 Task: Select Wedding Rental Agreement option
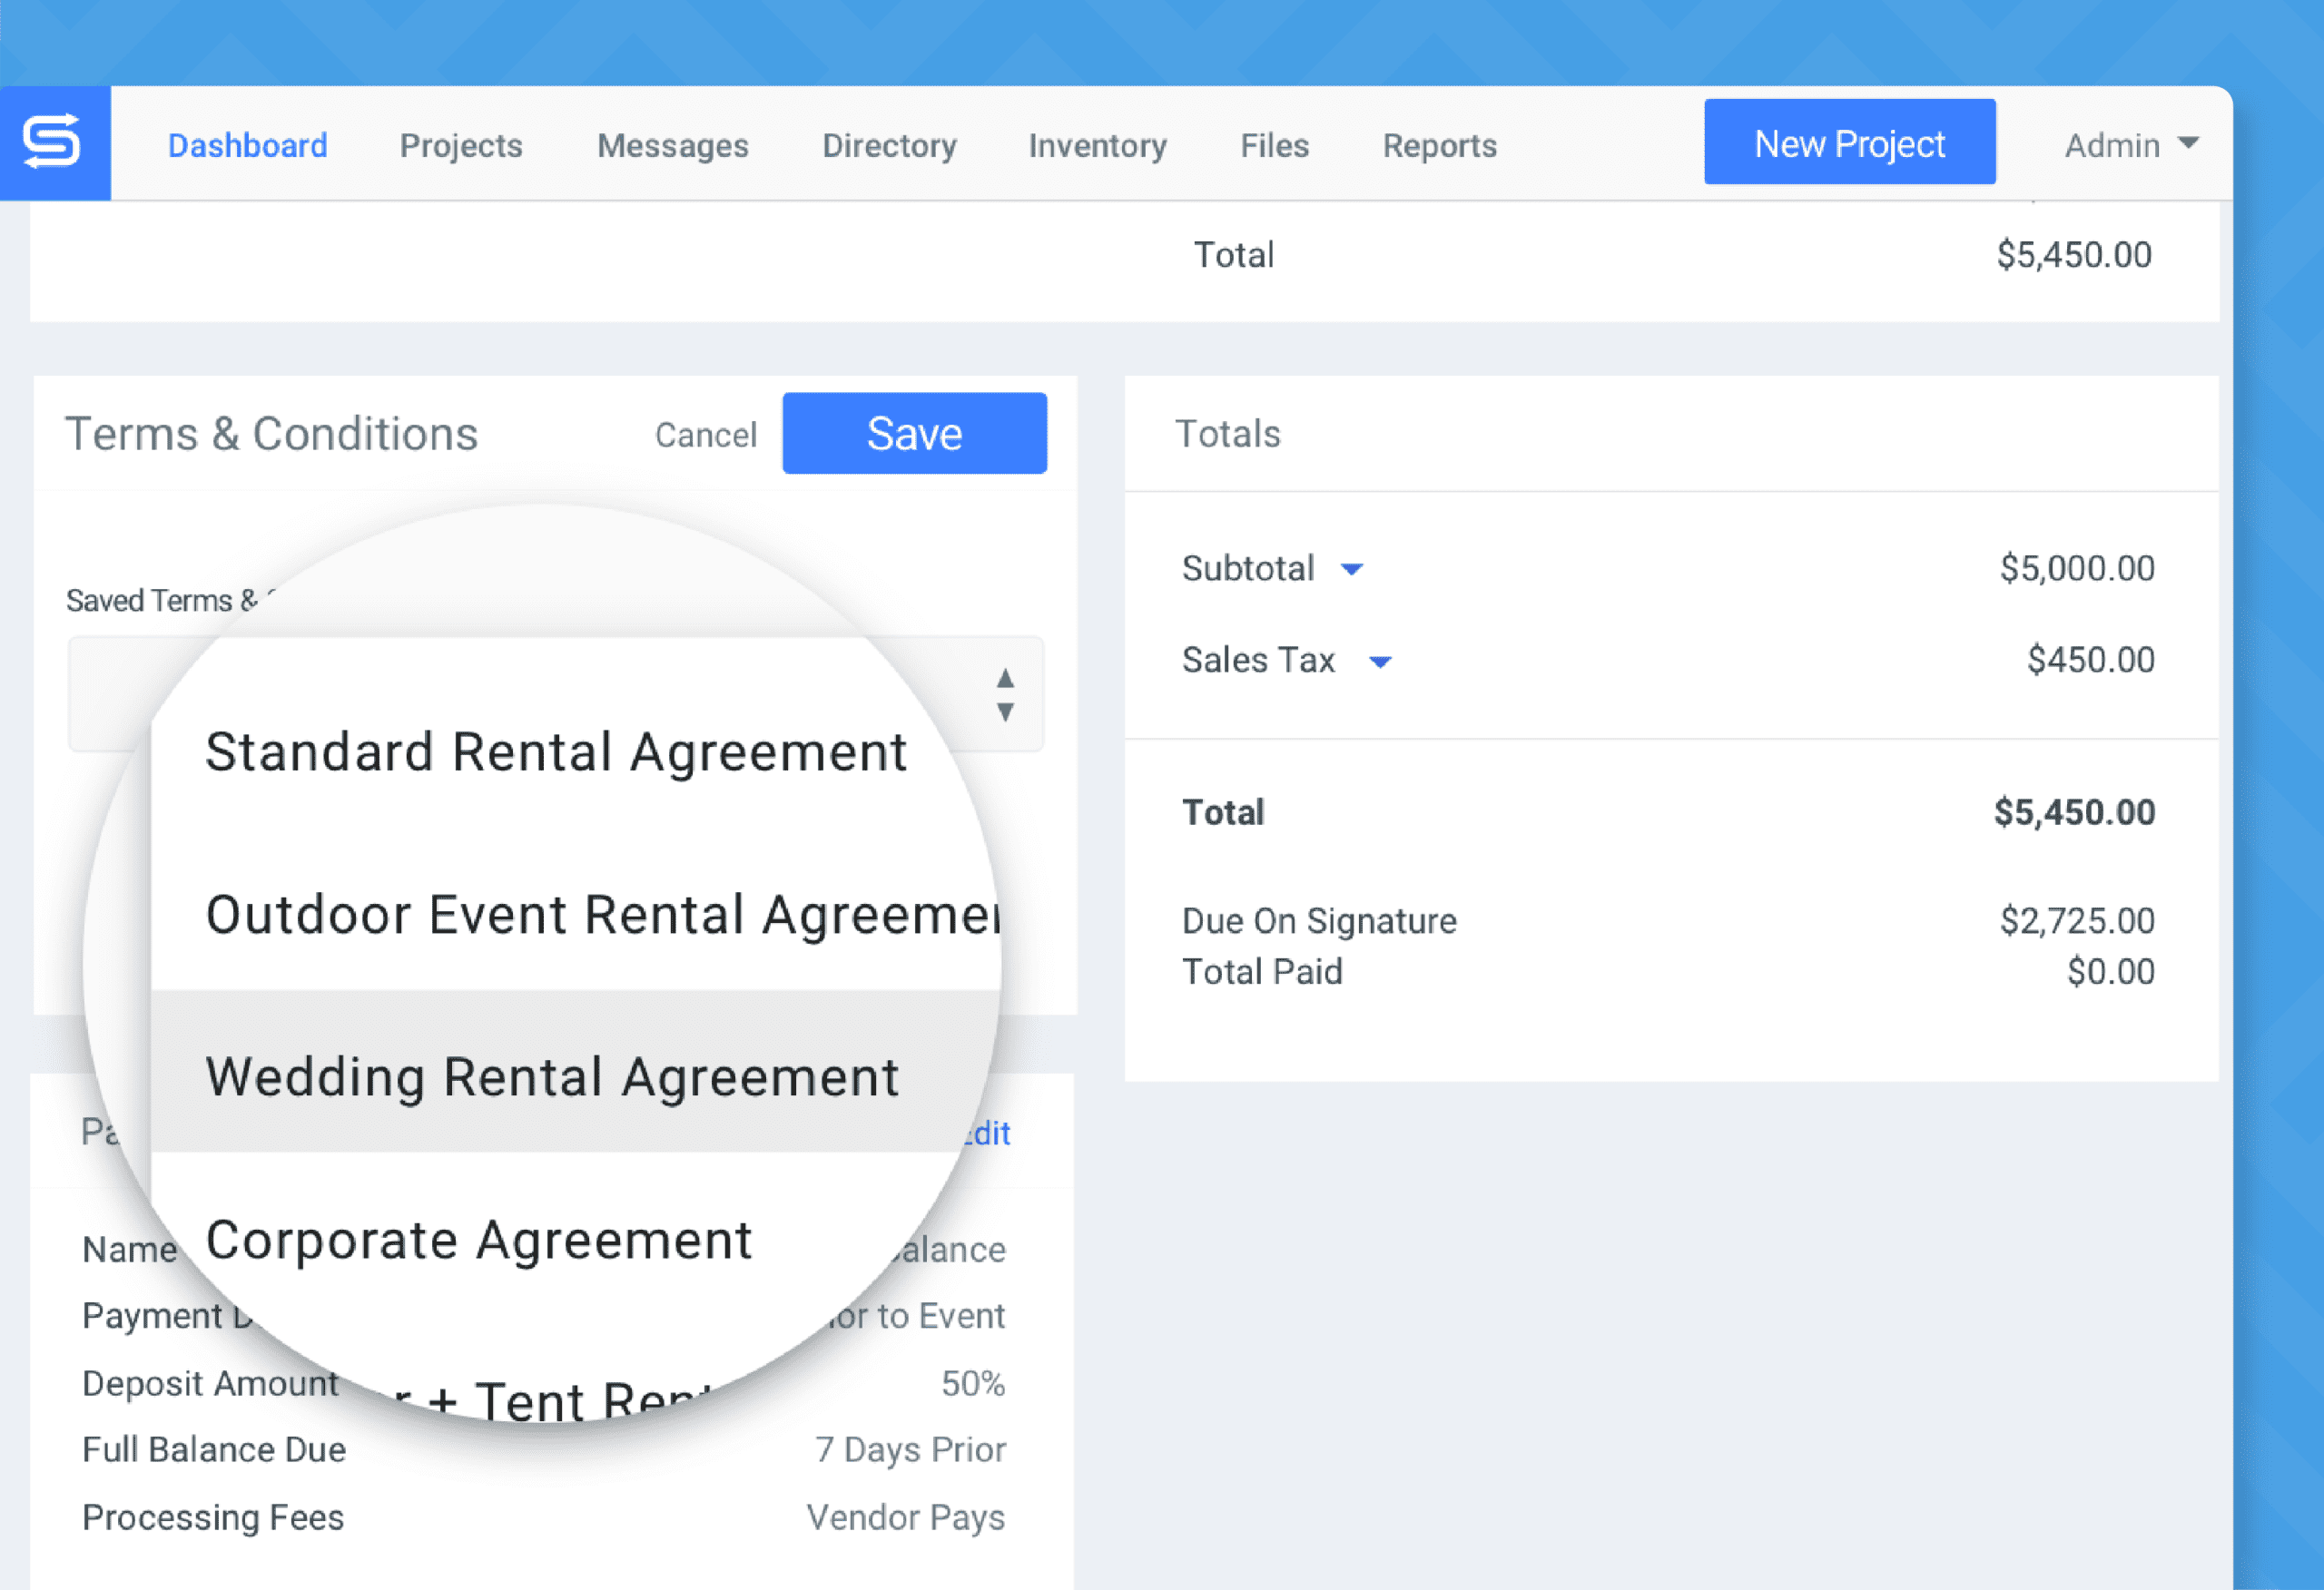click(576, 1072)
